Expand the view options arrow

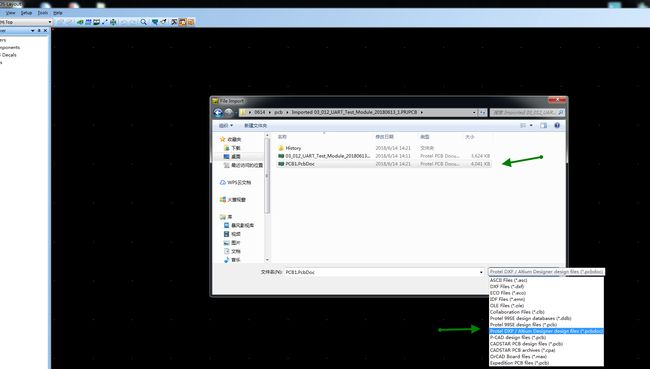(531, 126)
